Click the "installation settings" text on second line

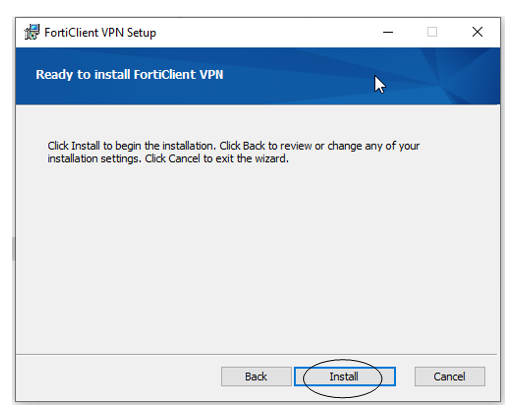94,159
